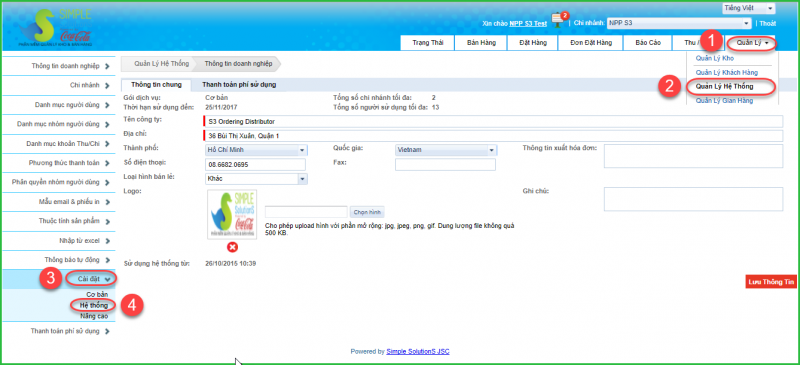Viewport: 800px width, 365px height.
Task: Open the Đơn Đặt Hàng top menu
Action: click(591, 43)
